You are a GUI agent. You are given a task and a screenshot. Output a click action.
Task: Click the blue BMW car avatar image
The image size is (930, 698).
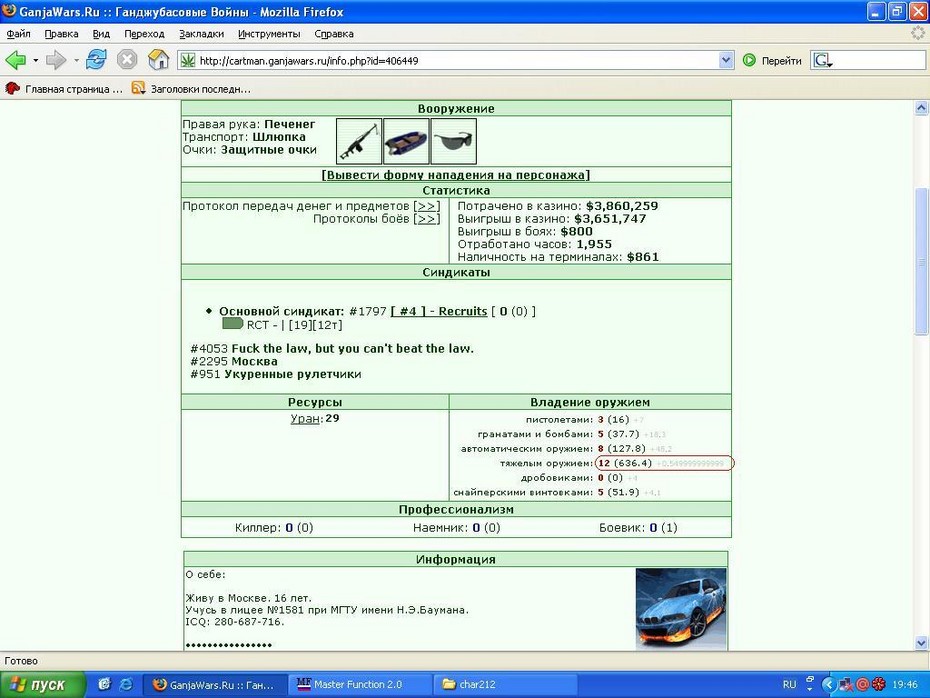(680, 609)
